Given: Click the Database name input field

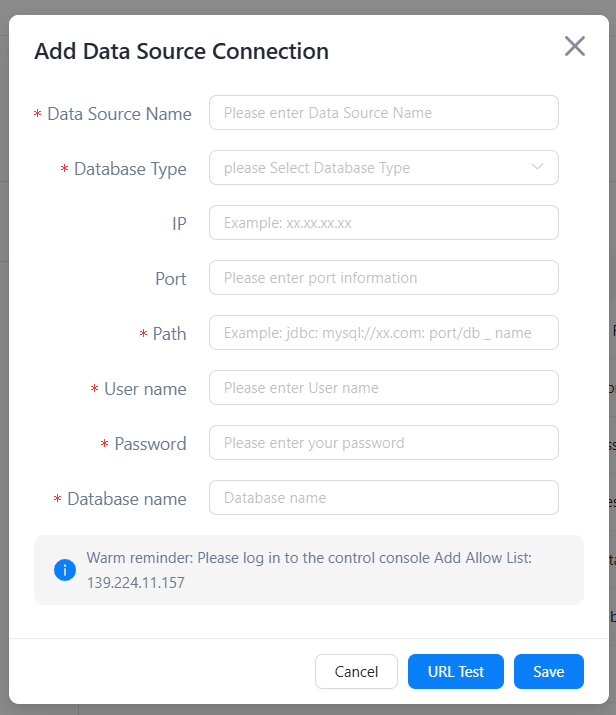Looking at the screenshot, I should [x=383, y=498].
